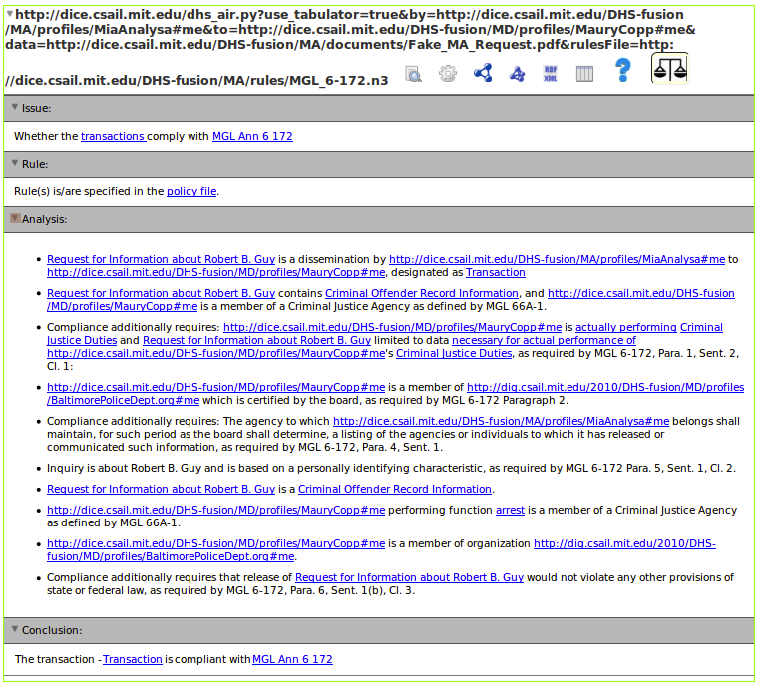
Task: Toggle the Analysis section triangle
Action: pyautogui.click(x=15, y=218)
